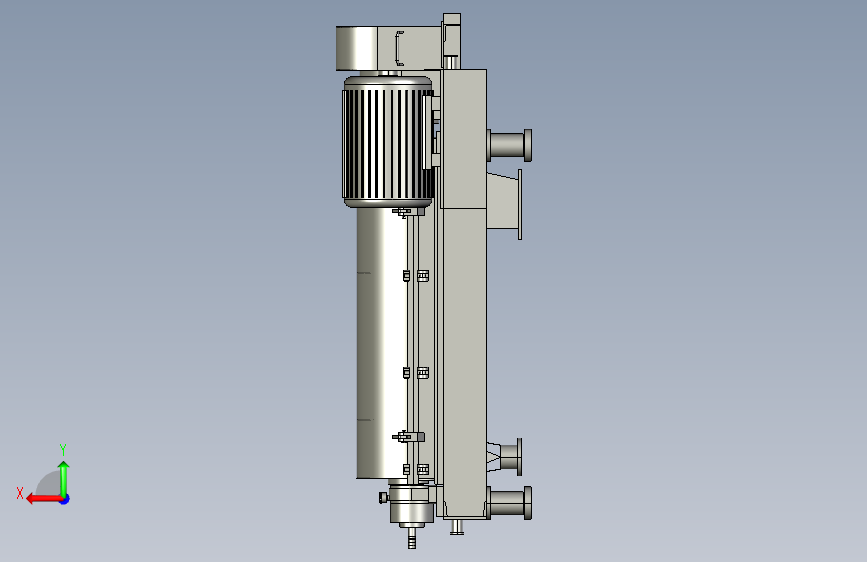Viewport: 867px width, 562px height.
Task: Click the green "Y" label of the triad
Action: pyautogui.click(x=63, y=449)
